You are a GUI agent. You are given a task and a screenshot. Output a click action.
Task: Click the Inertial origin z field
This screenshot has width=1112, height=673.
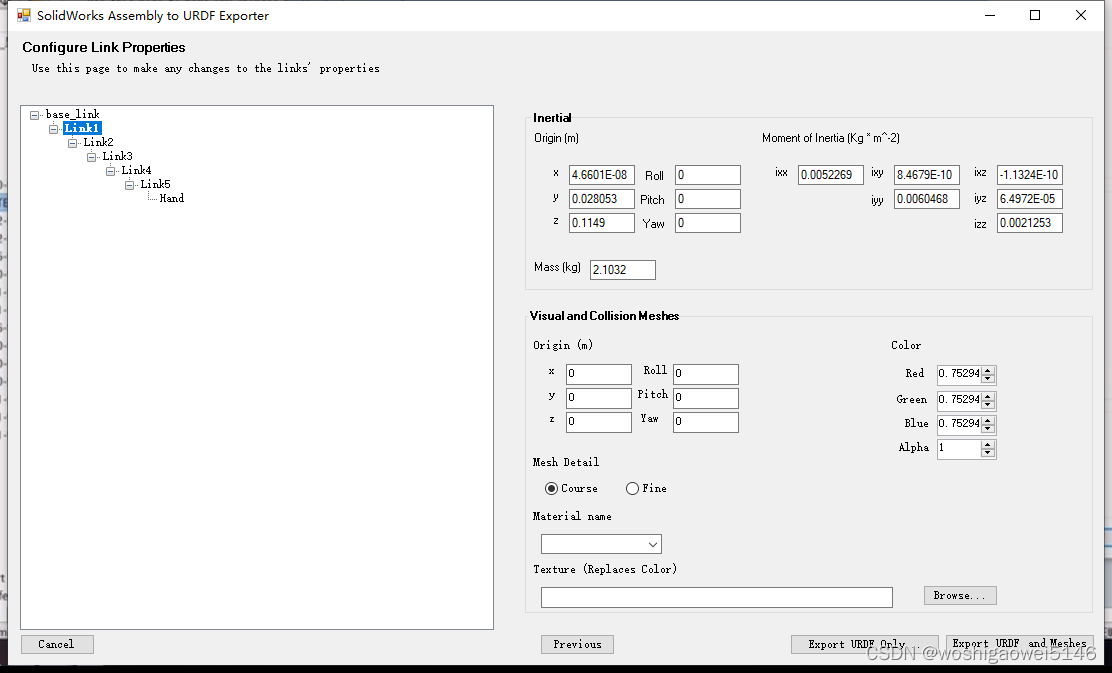point(601,223)
